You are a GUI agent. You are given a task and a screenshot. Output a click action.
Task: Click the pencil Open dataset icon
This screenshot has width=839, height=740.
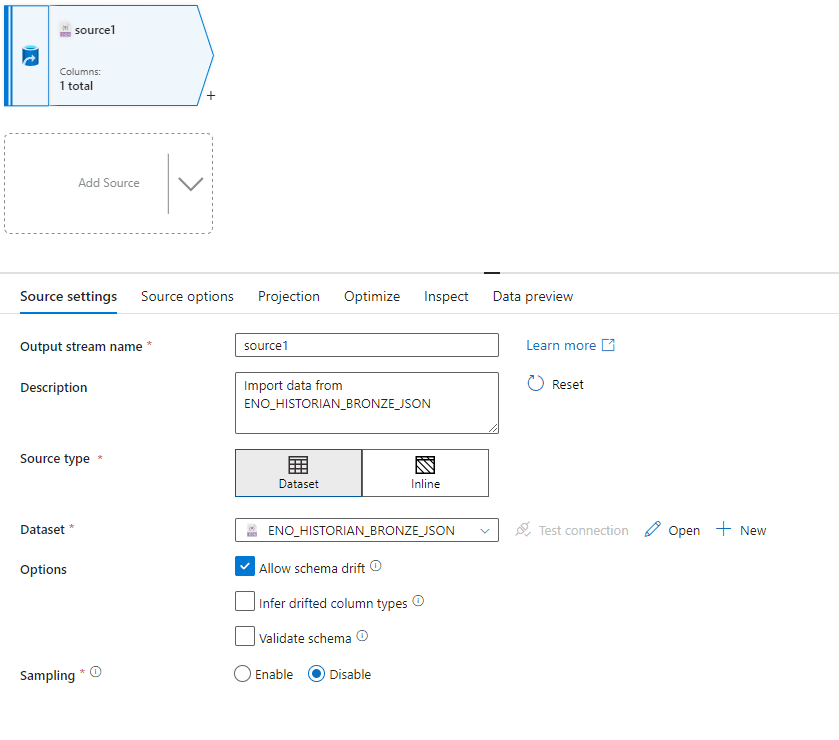point(653,530)
